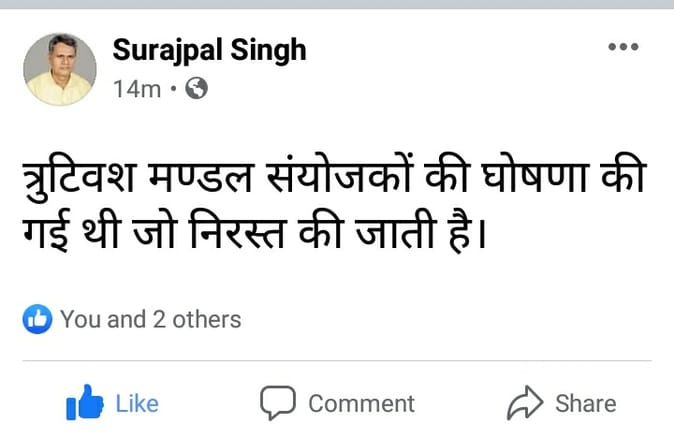
Task: Open Surajpal Singh's profile picture
Action: [x=60, y=69]
